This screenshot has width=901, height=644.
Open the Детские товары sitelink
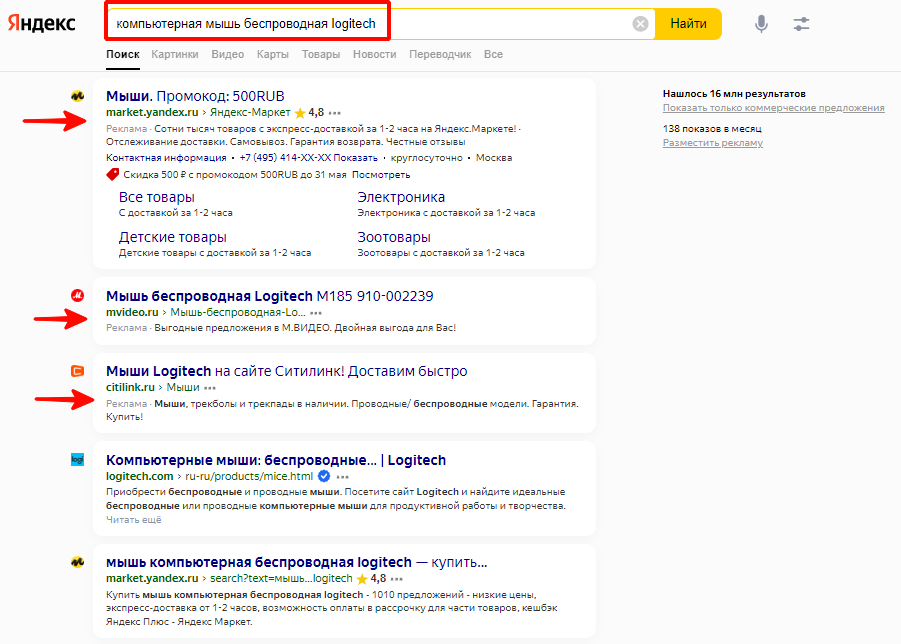172,237
